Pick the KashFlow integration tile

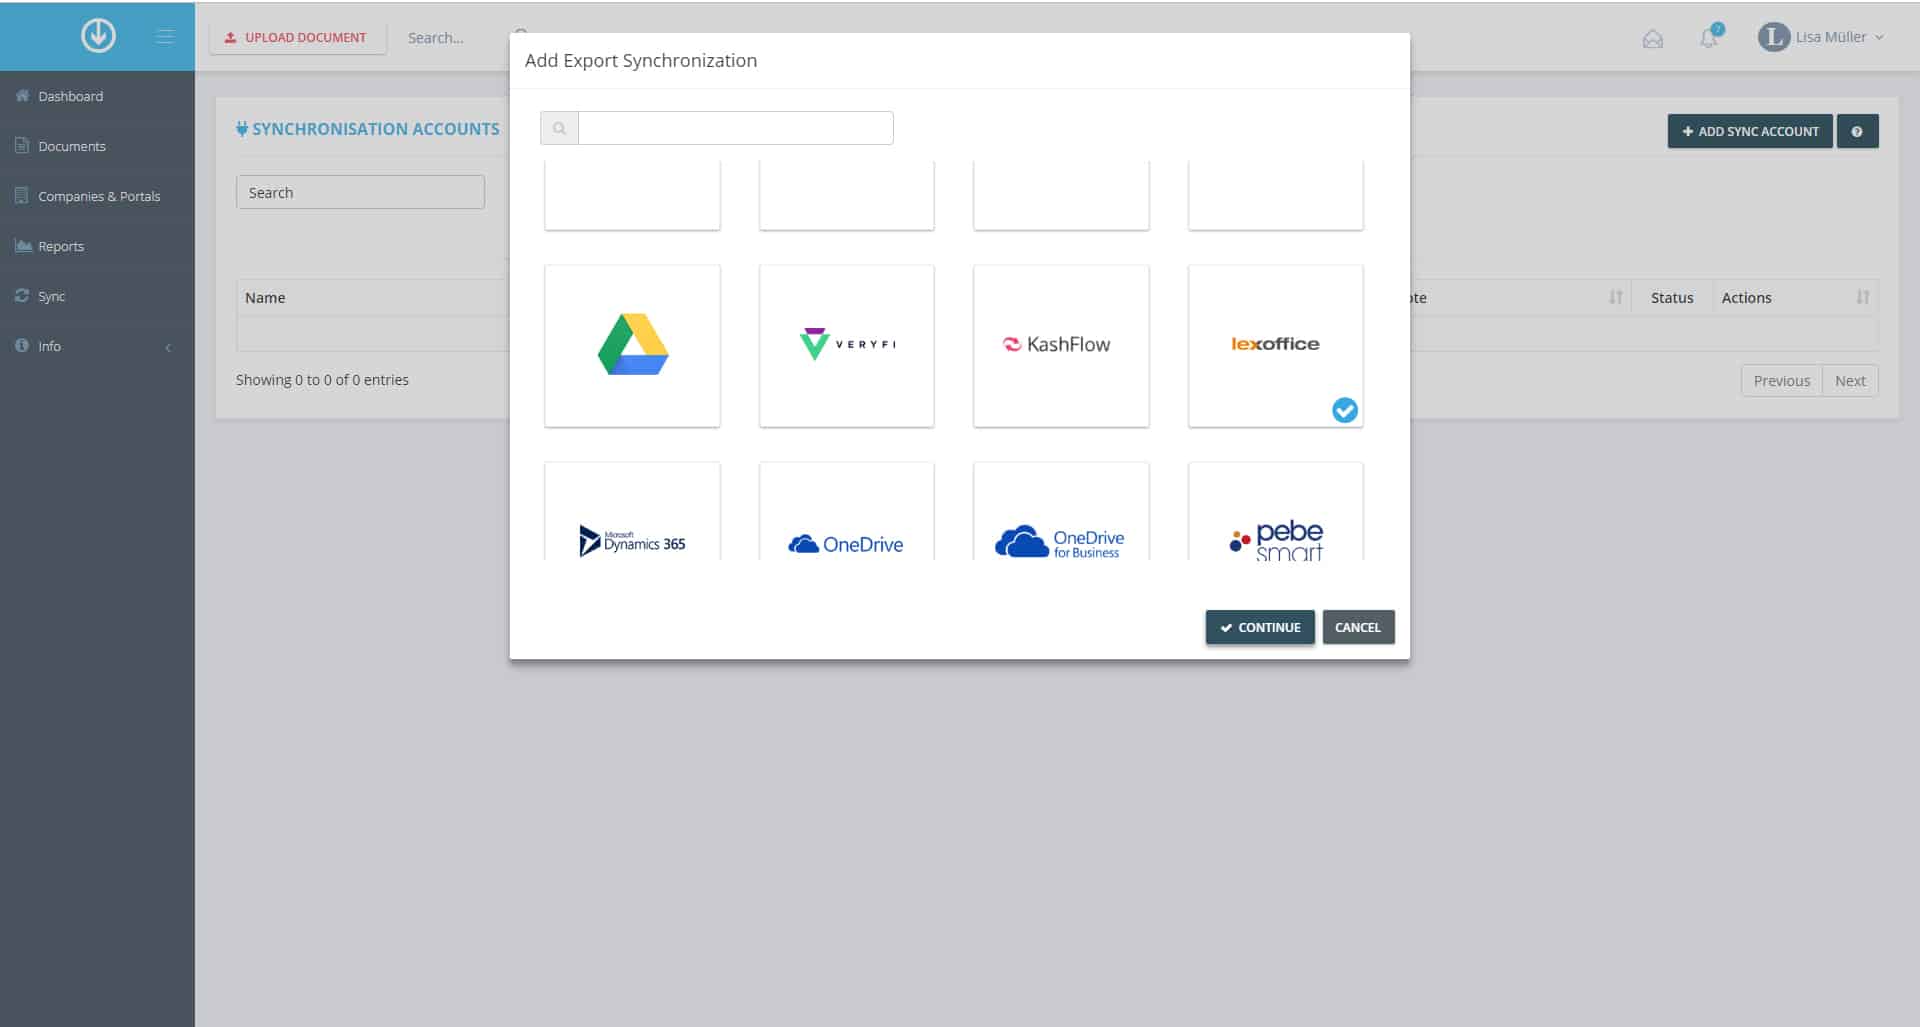[1061, 346]
